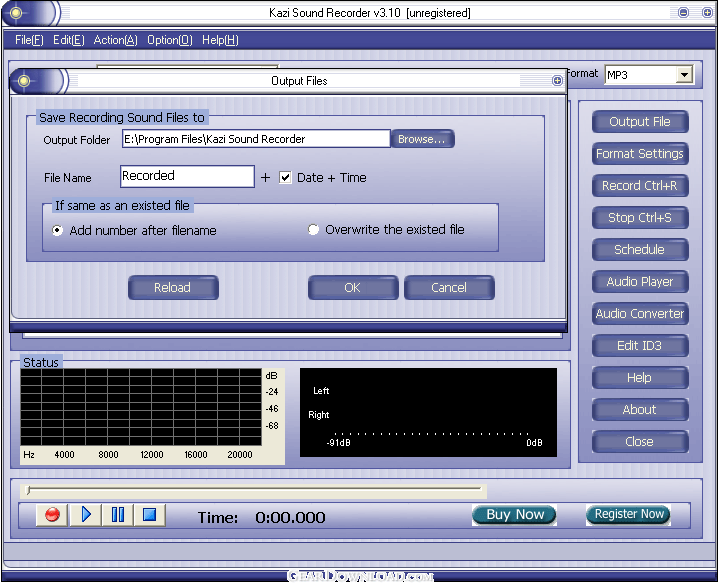Start recording with the red record button

(52, 515)
